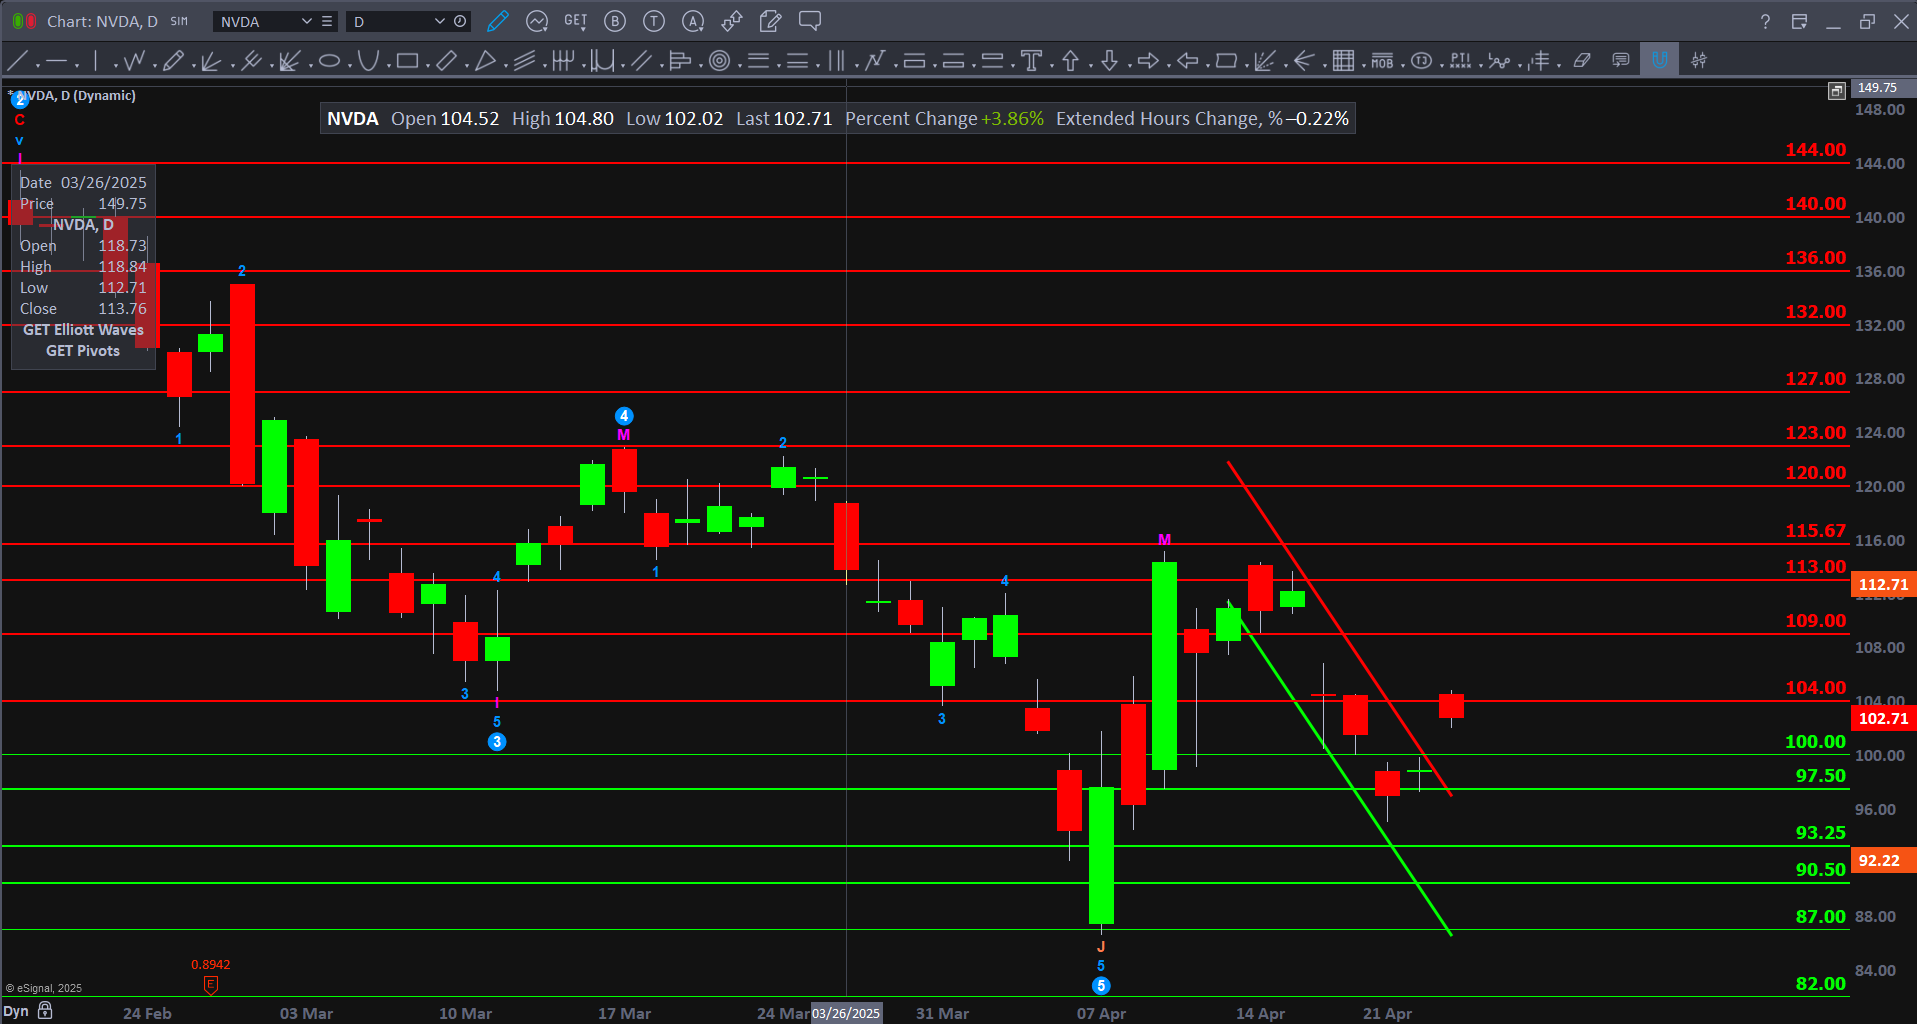Toggle the magnet snap mode

(x=1660, y=60)
